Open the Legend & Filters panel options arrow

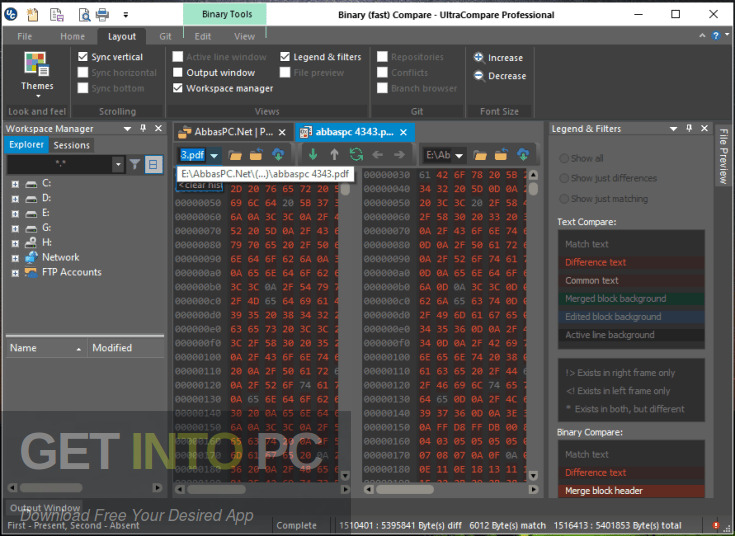point(674,128)
